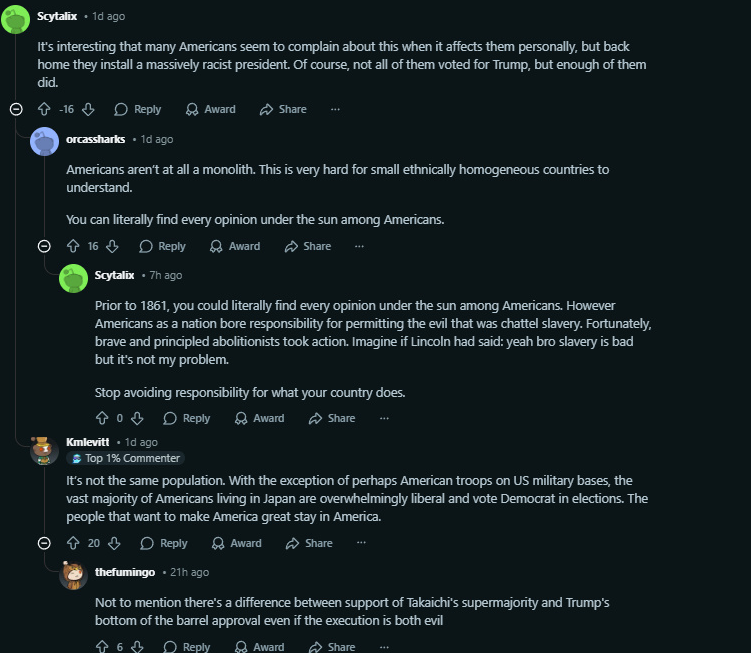
Task: Downvote Scytalix's comment scored -16
Action: coord(88,109)
